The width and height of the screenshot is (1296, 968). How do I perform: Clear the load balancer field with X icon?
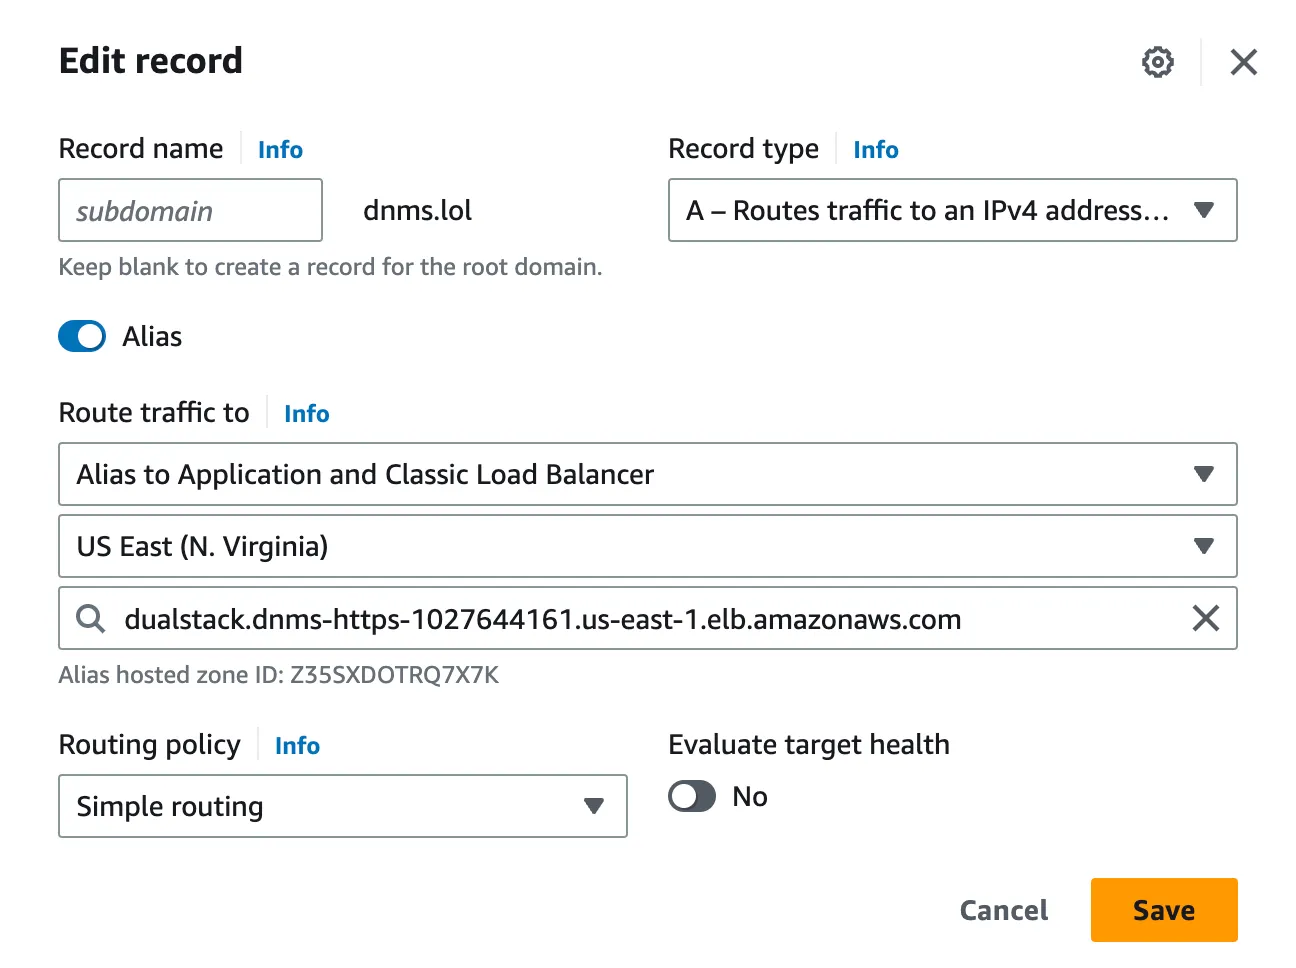click(1205, 619)
